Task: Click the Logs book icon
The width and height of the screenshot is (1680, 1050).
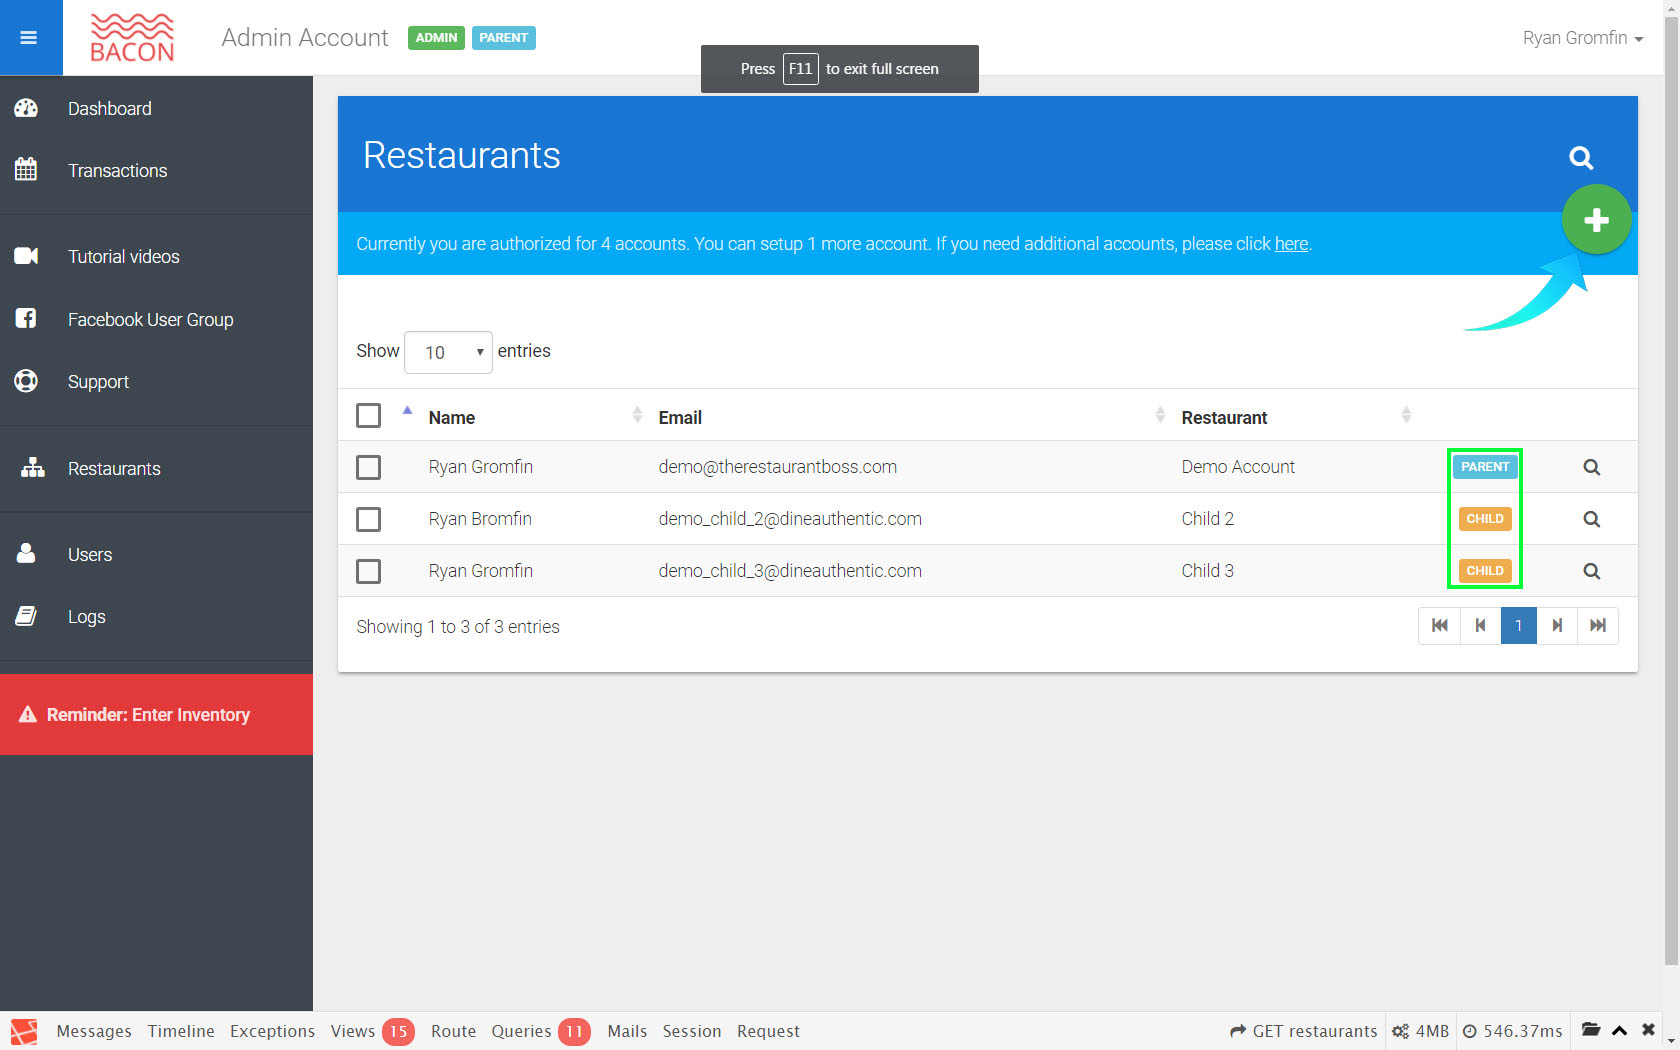Action: (x=26, y=616)
